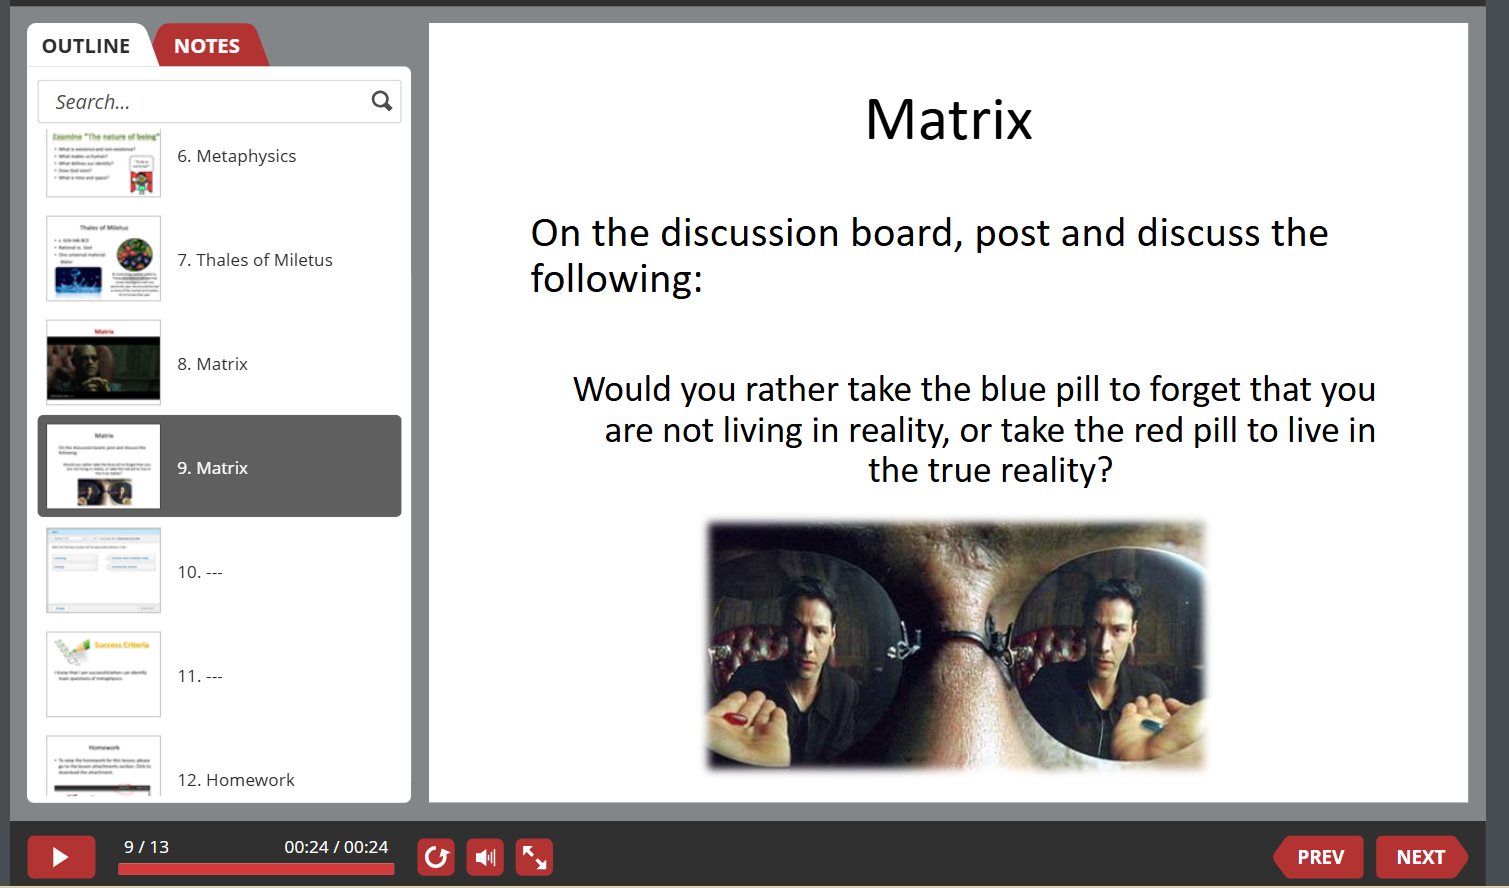
Task: Go to previous slide with PREV
Action: point(1319,857)
